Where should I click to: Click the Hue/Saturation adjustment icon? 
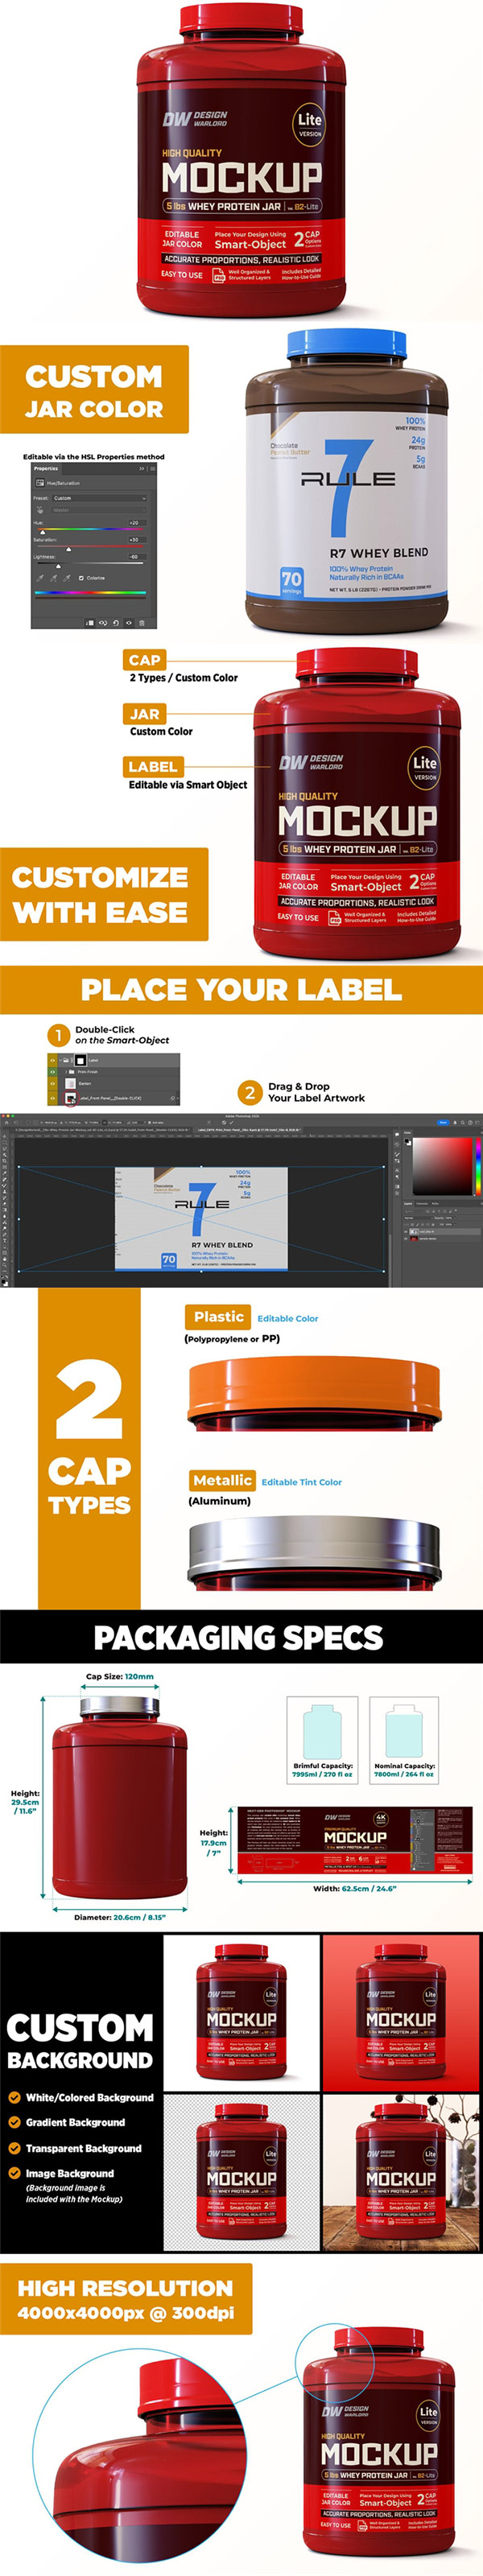tap(41, 483)
